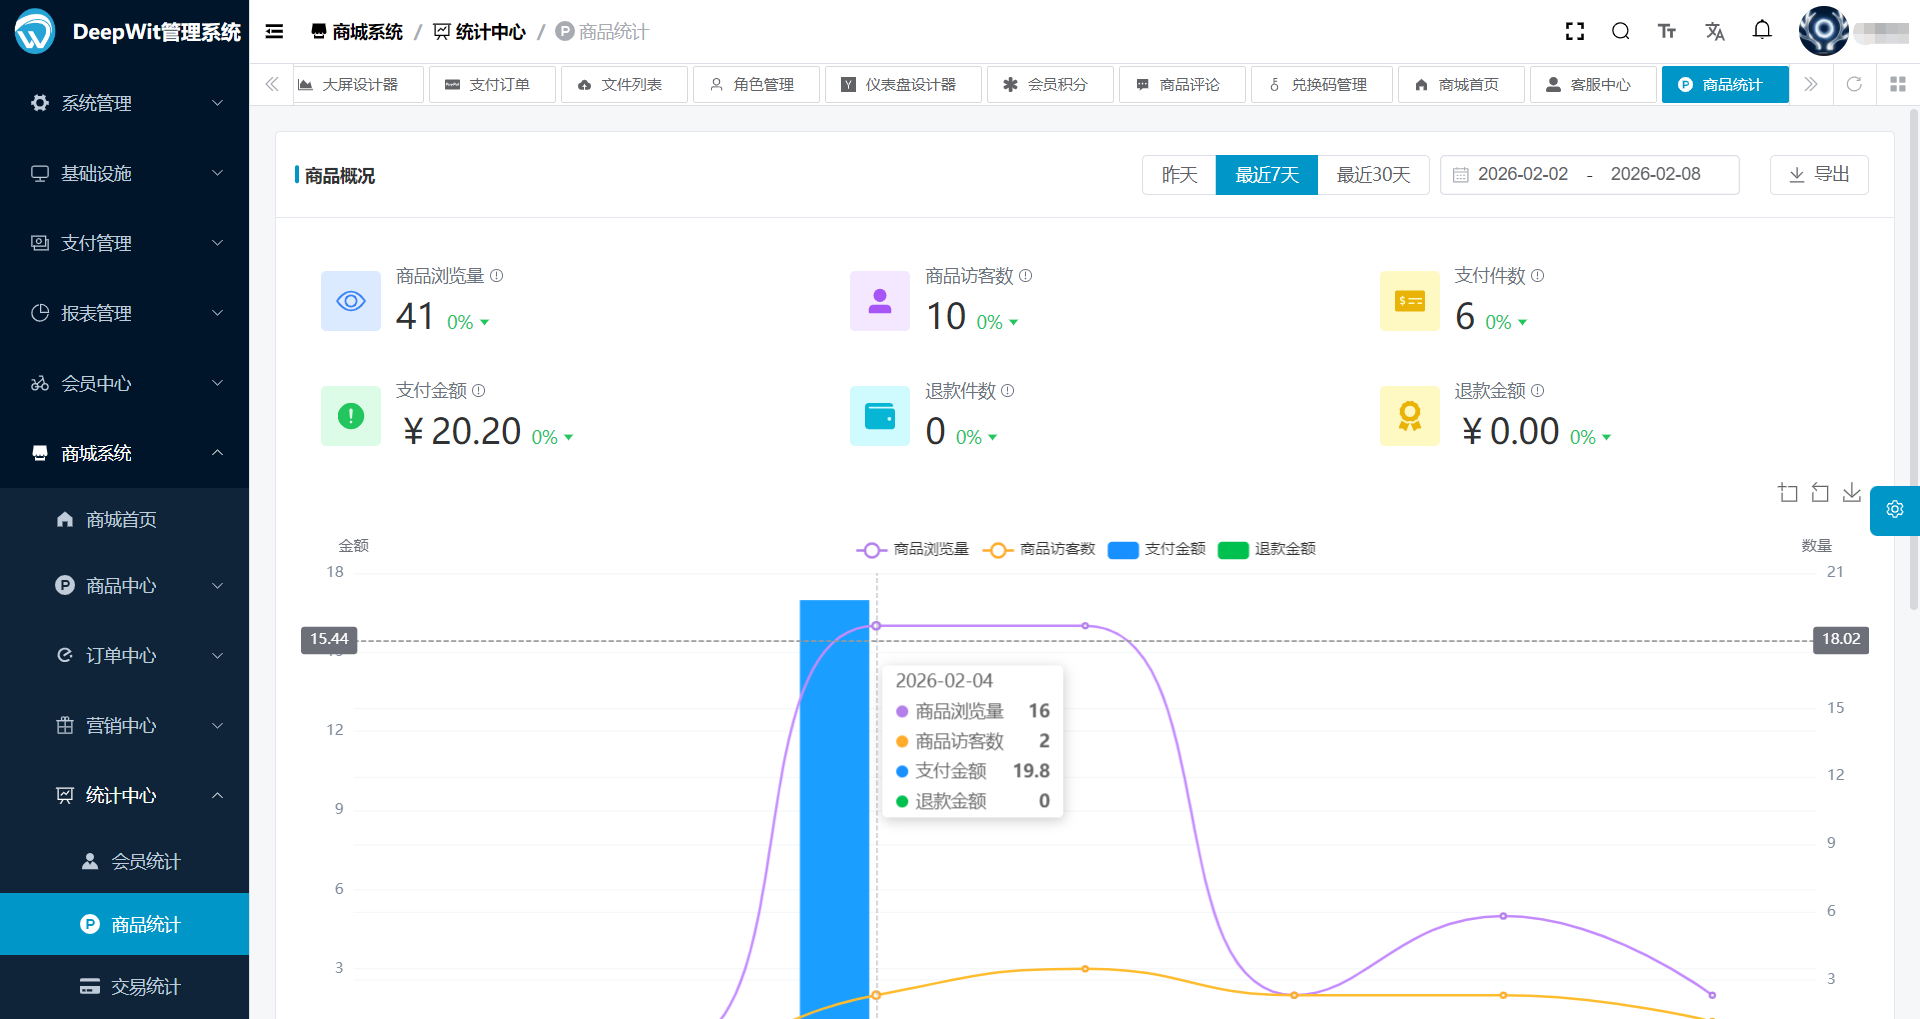This screenshot has height=1019, width=1920.
Task: Open the 仪表盘设计器 tab
Action: [902, 84]
